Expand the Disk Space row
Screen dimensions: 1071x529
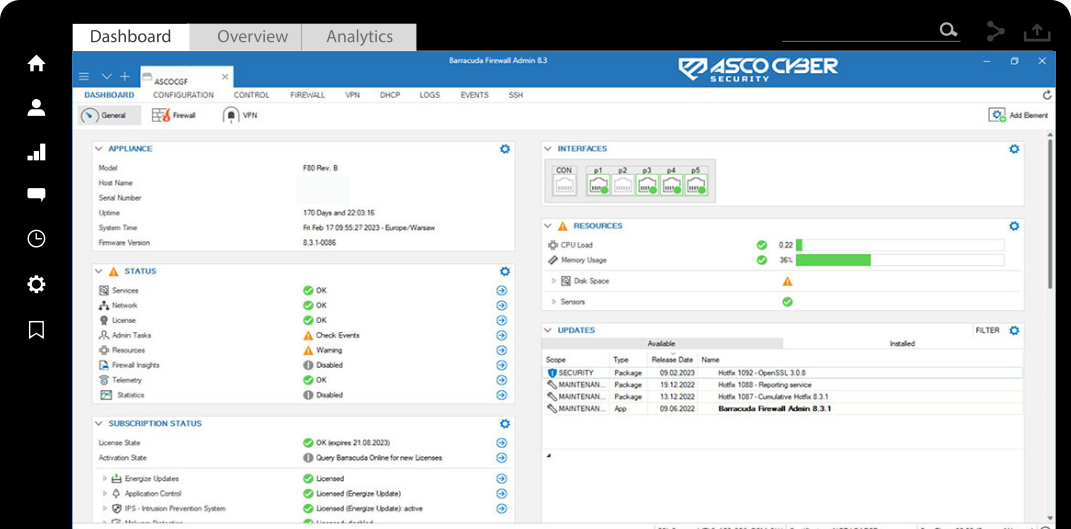tap(554, 281)
